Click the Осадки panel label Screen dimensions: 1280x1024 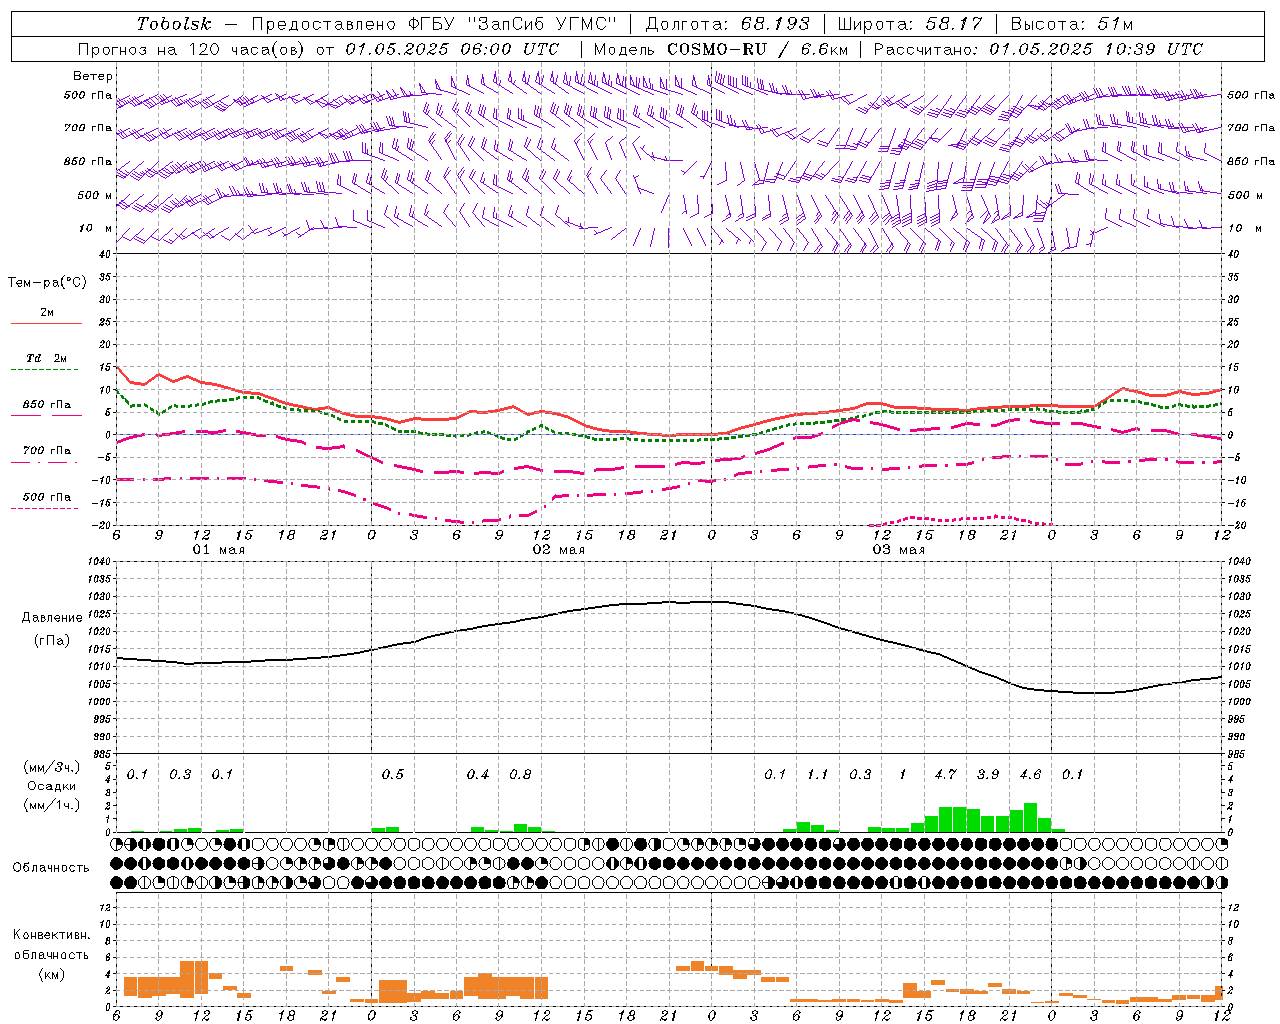[51, 786]
